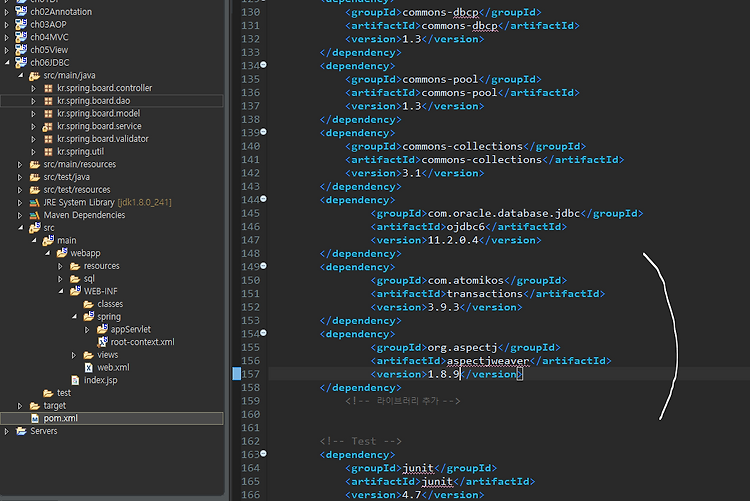
Task: Click the kr.spring.util package icon
Action: point(48,152)
